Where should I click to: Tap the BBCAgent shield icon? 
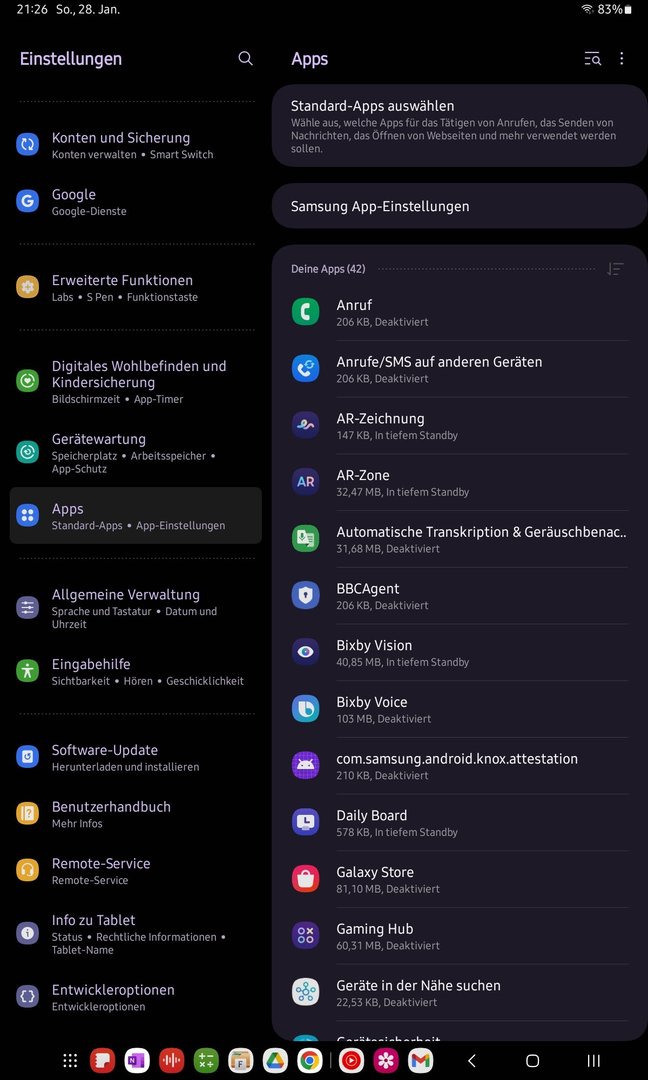305,595
